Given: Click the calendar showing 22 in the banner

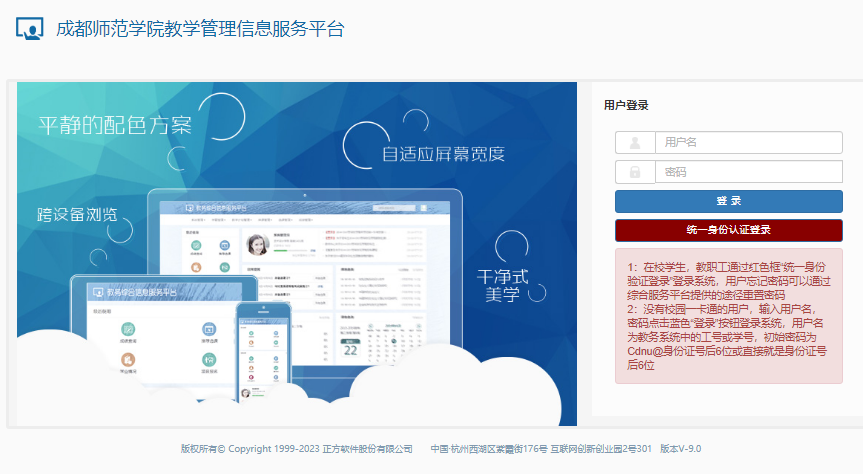Looking at the screenshot, I should 350,347.
